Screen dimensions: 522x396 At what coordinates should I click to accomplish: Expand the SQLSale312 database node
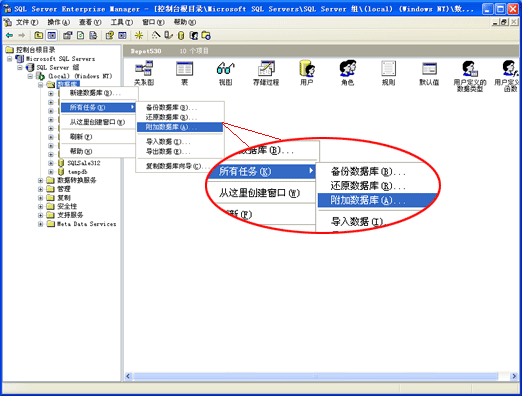pyautogui.click(x=51, y=163)
